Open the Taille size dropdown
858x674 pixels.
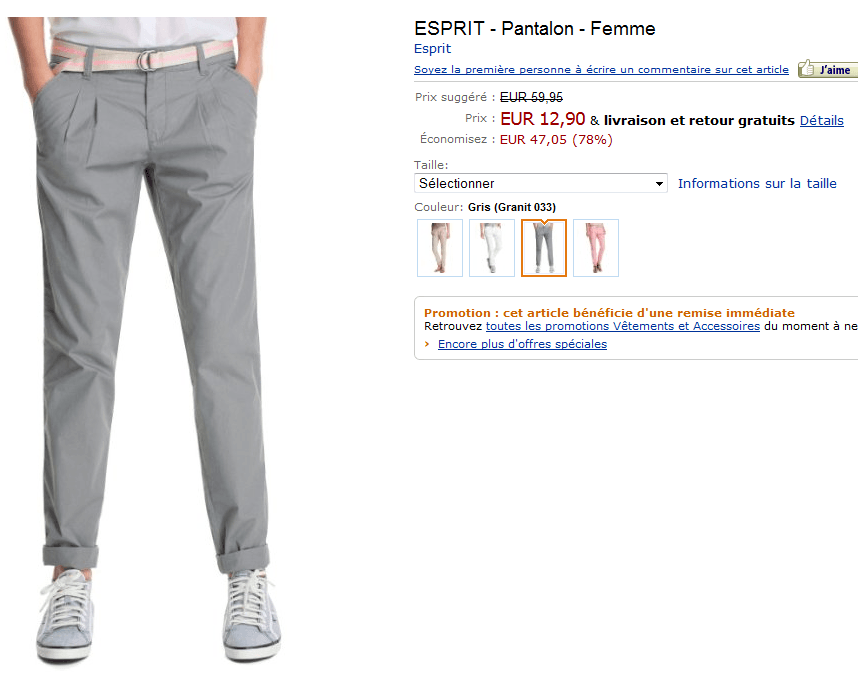(x=541, y=184)
